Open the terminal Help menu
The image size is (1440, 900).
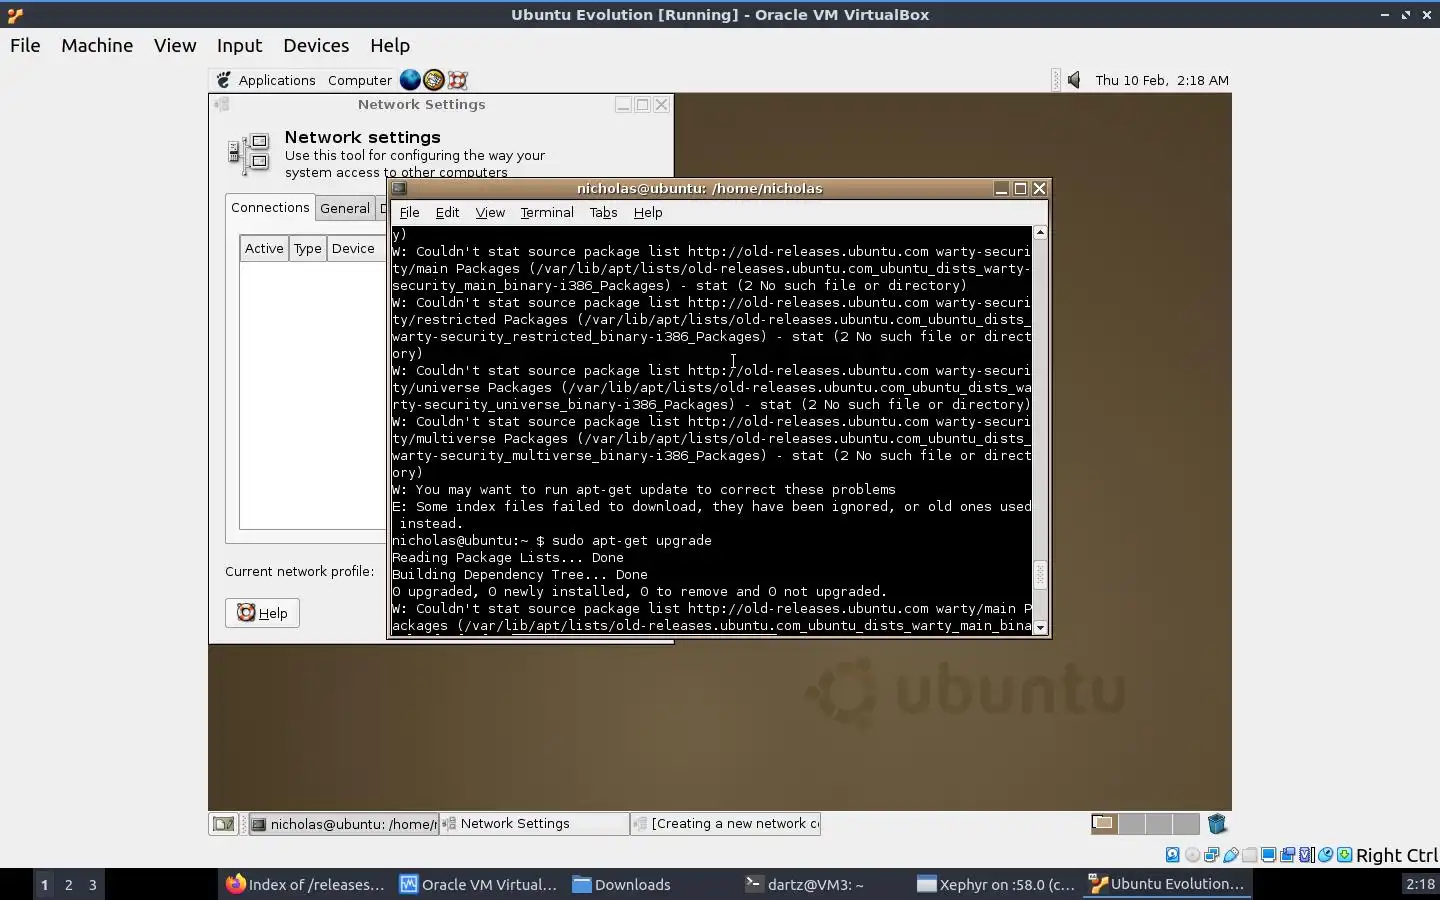(648, 212)
